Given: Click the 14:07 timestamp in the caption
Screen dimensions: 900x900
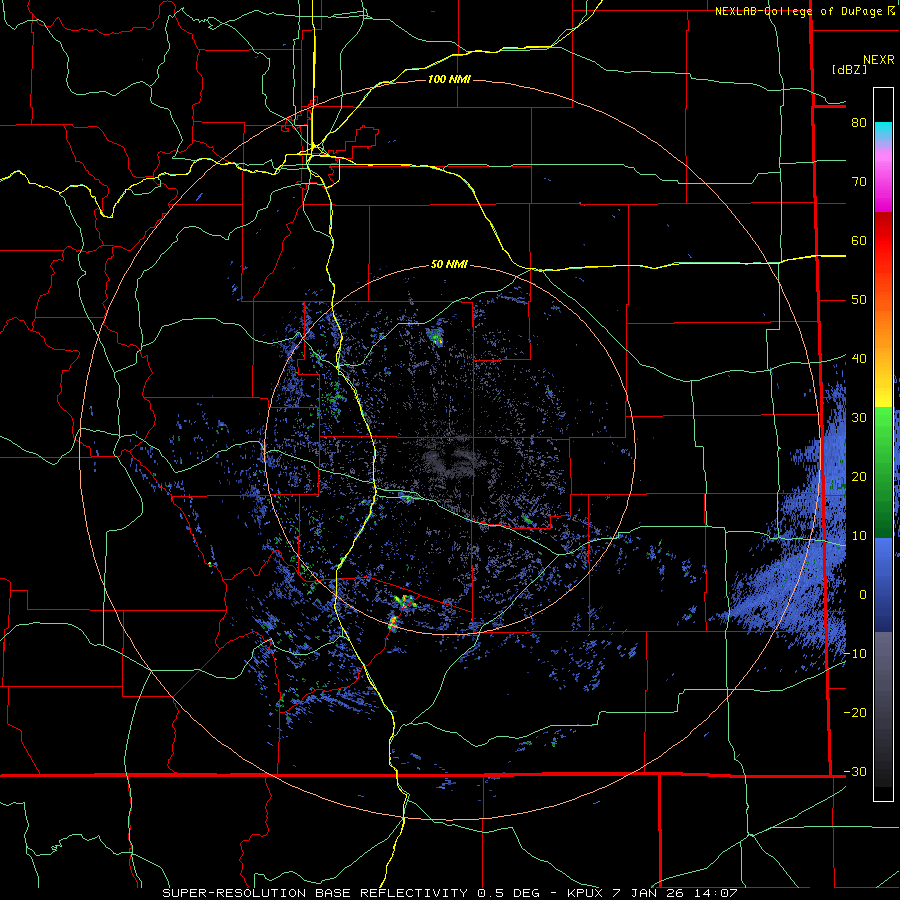Looking at the screenshot, I should tap(717, 893).
